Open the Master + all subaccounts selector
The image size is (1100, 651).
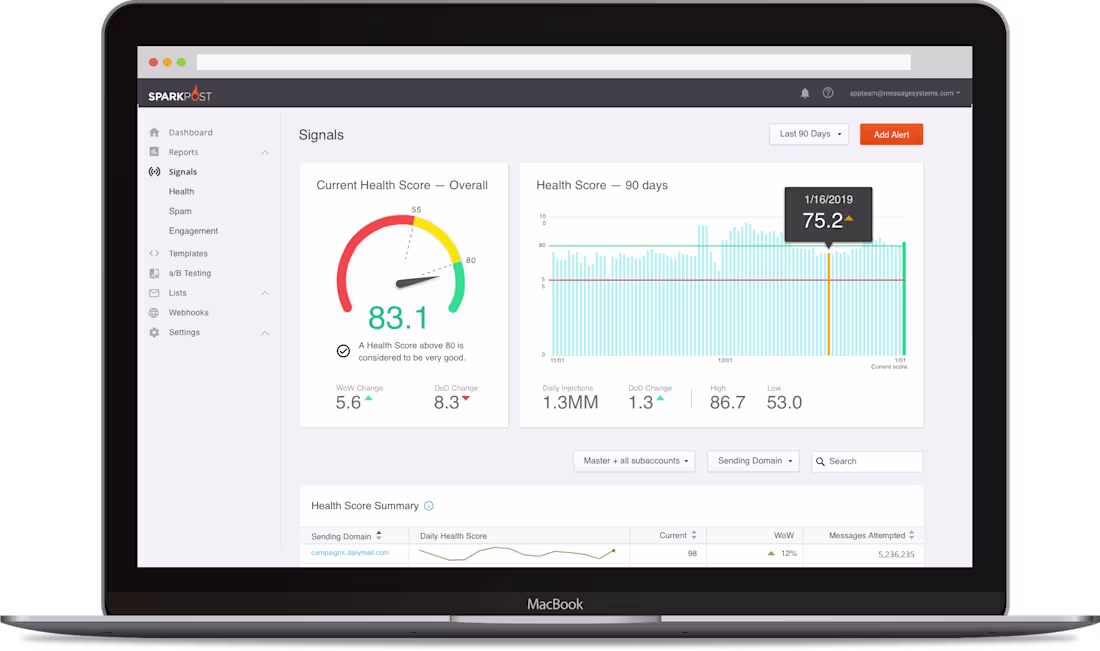(x=634, y=461)
